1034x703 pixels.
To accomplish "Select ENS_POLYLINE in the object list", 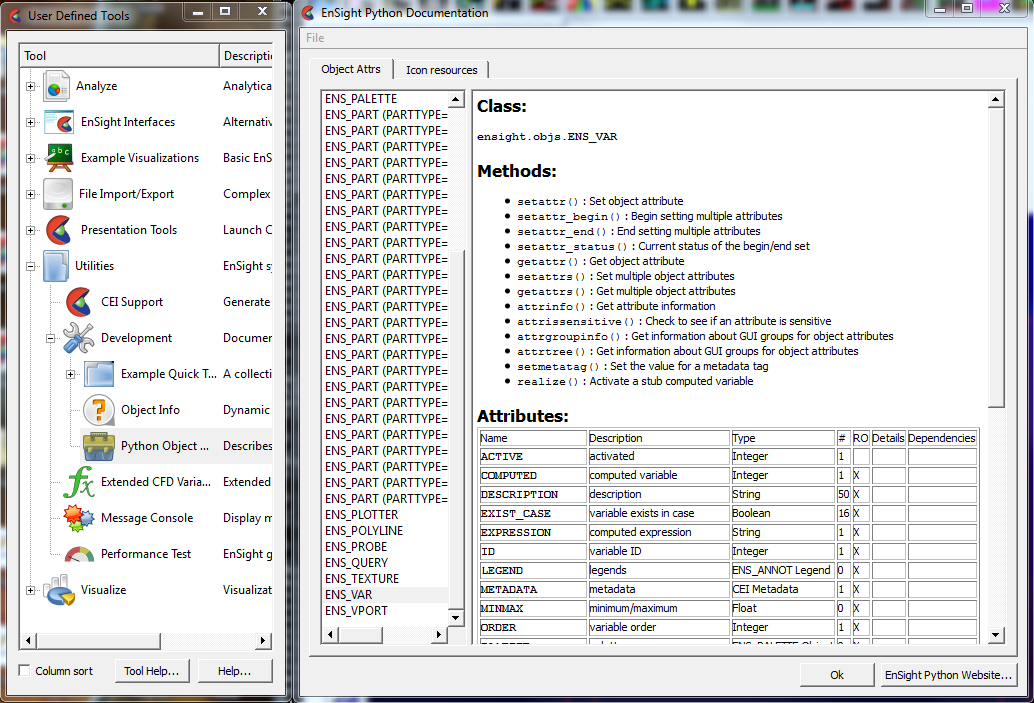I will pyautogui.click(x=386, y=531).
